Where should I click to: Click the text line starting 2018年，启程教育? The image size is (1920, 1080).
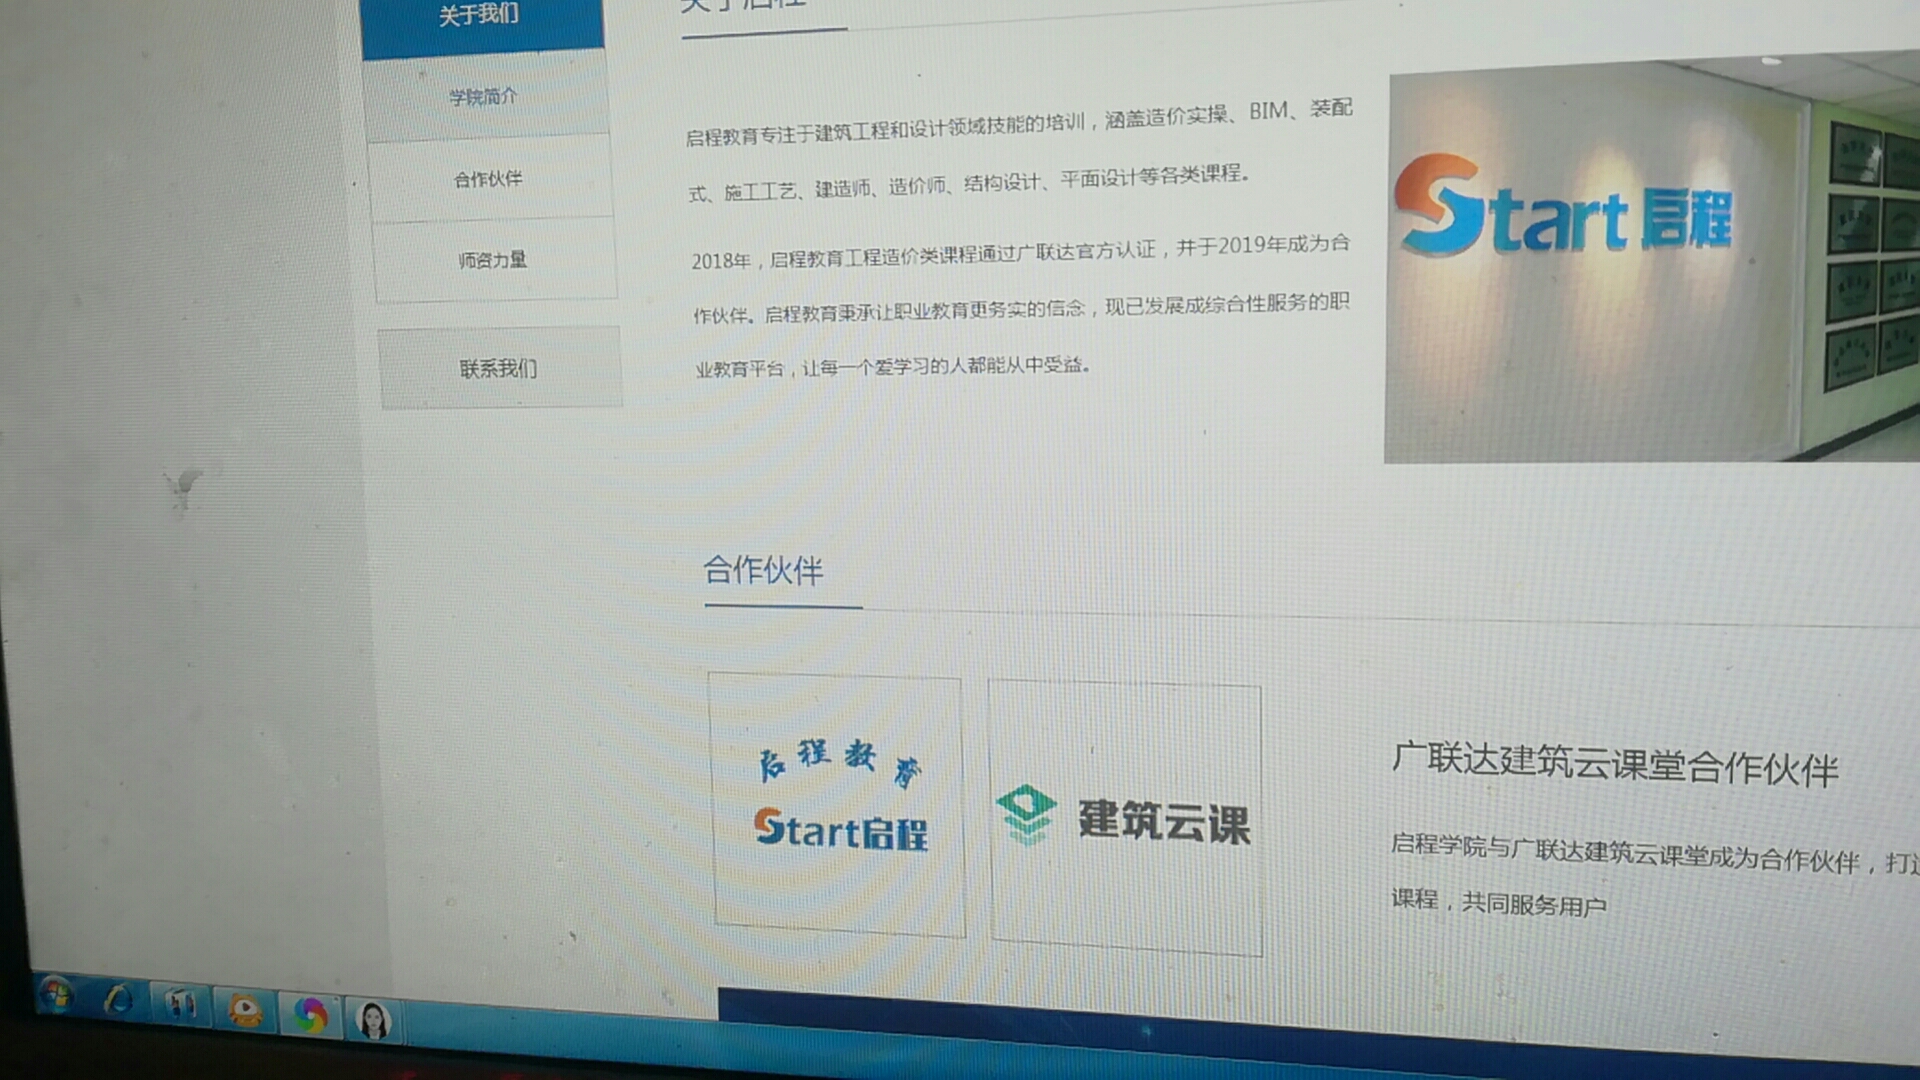click(1020, 252)
